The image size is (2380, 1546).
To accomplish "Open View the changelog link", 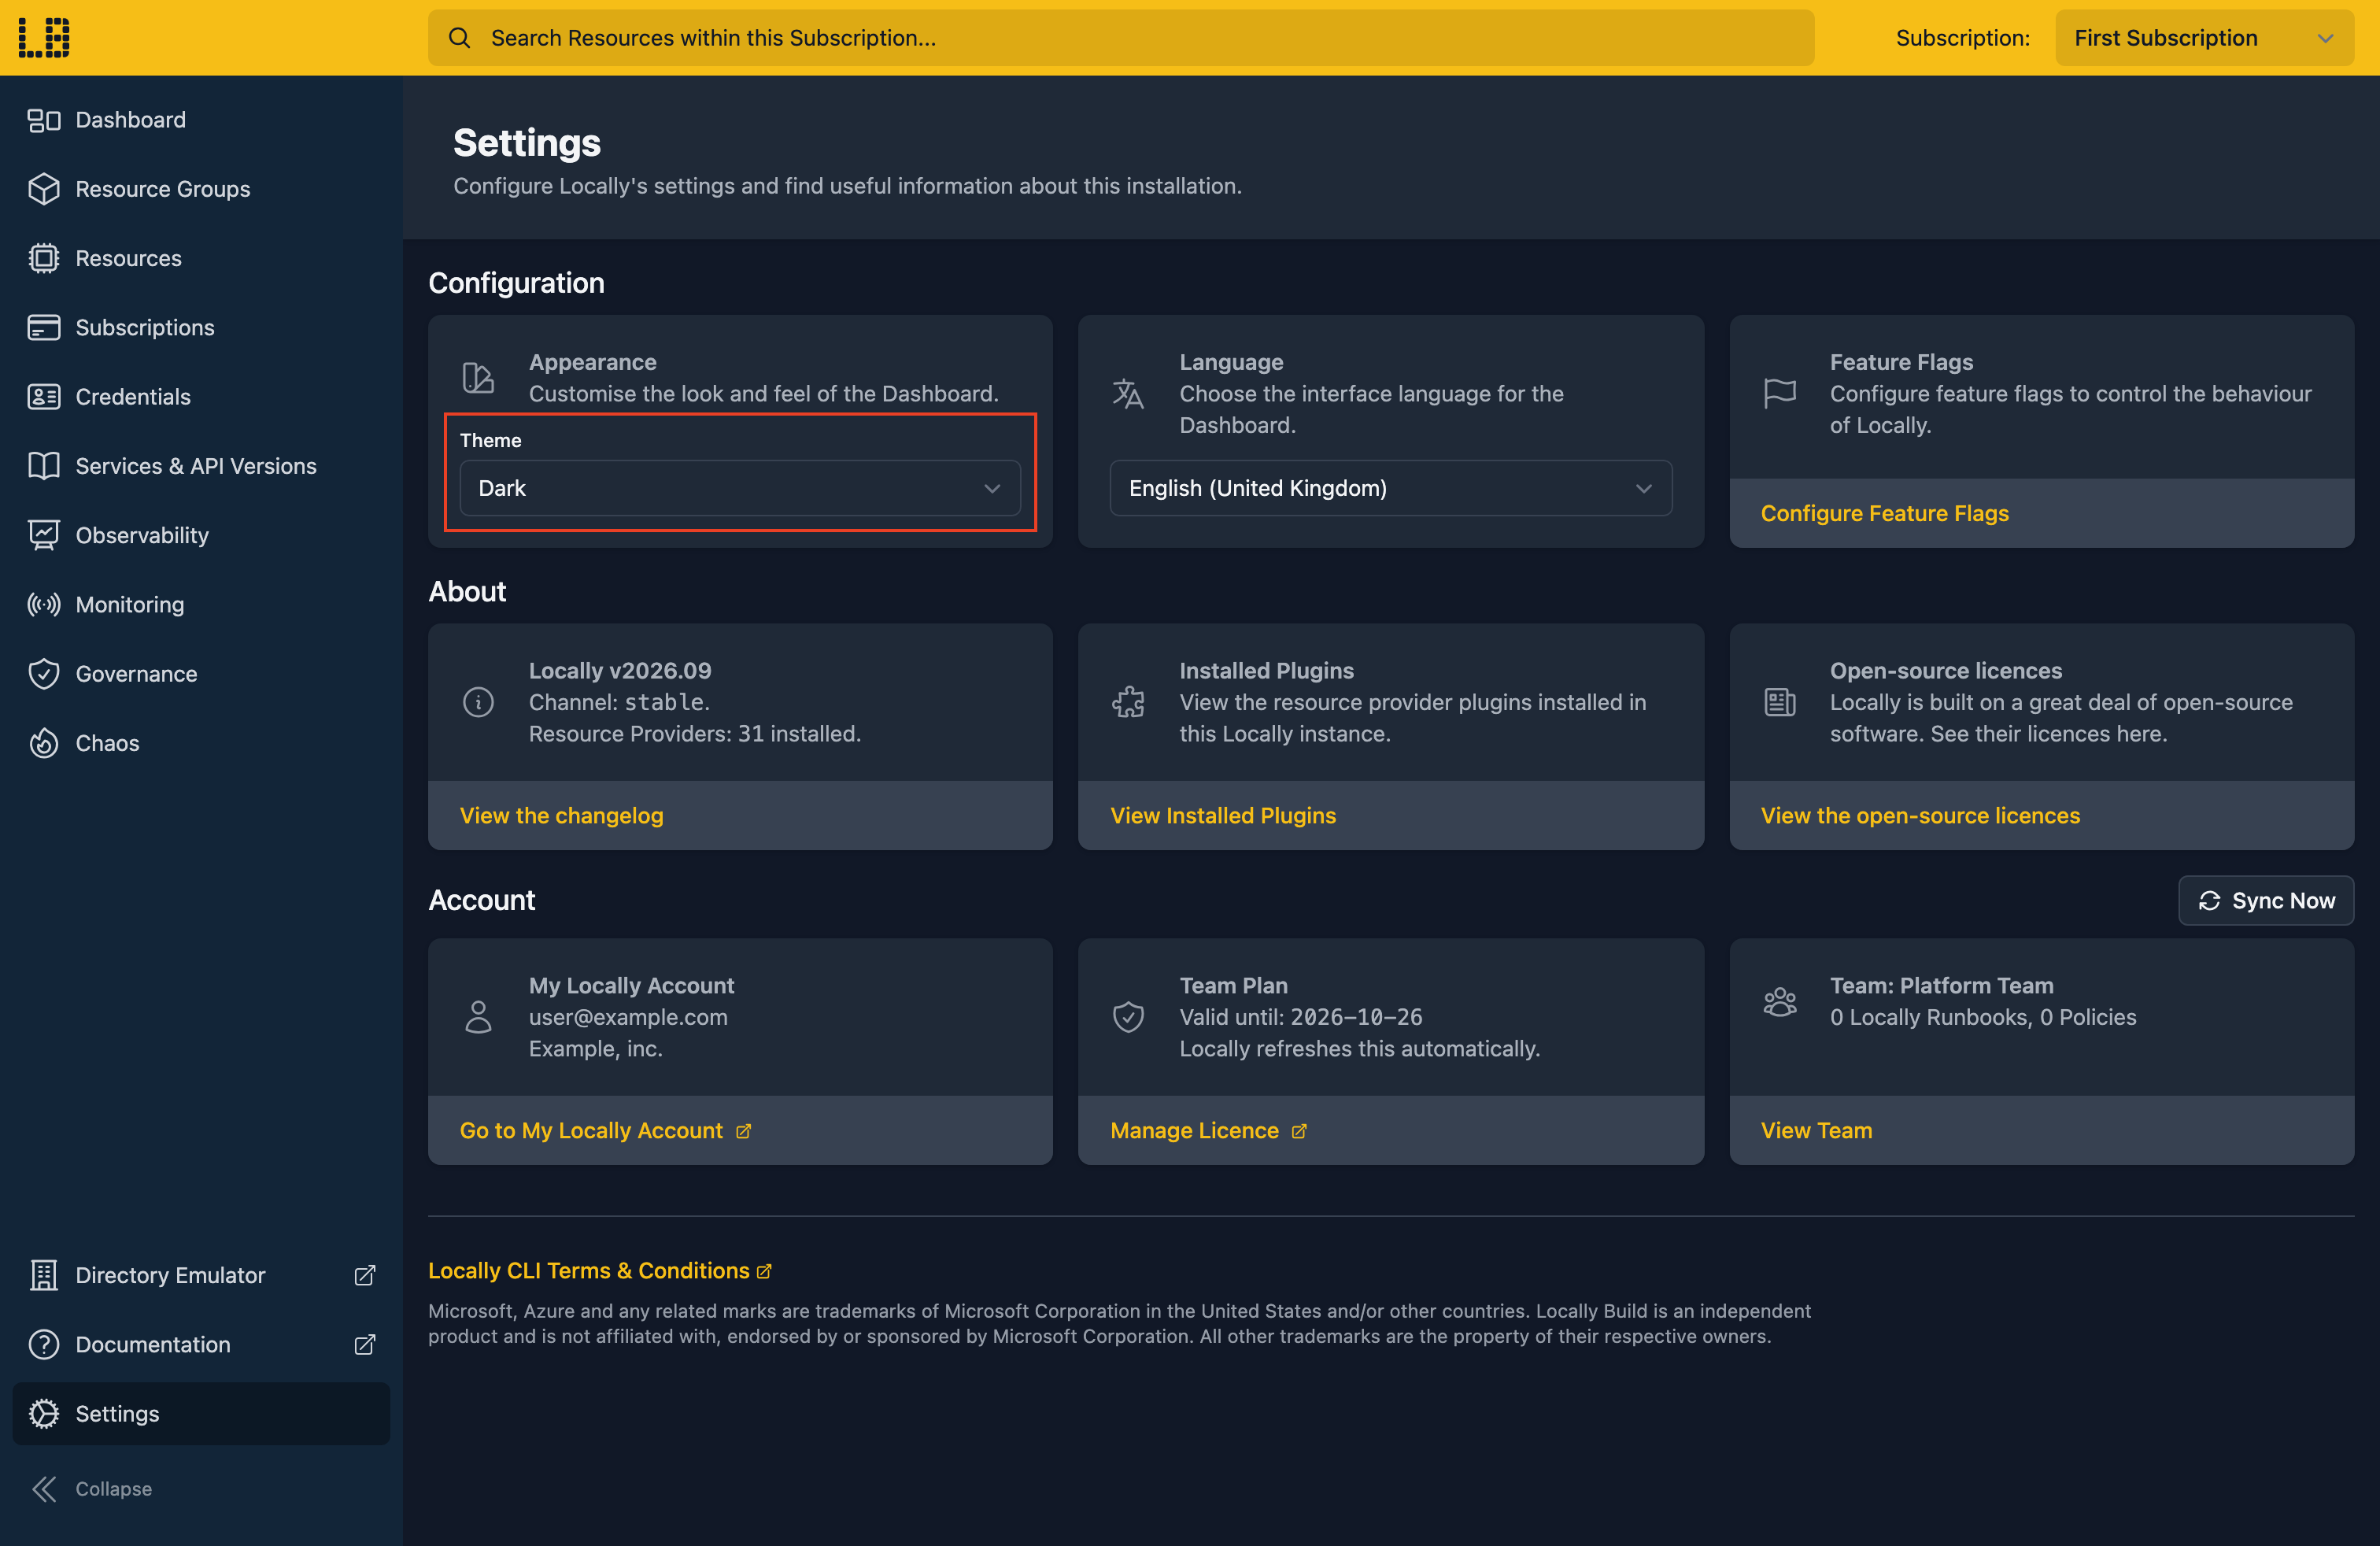I will tap(561, 815).
